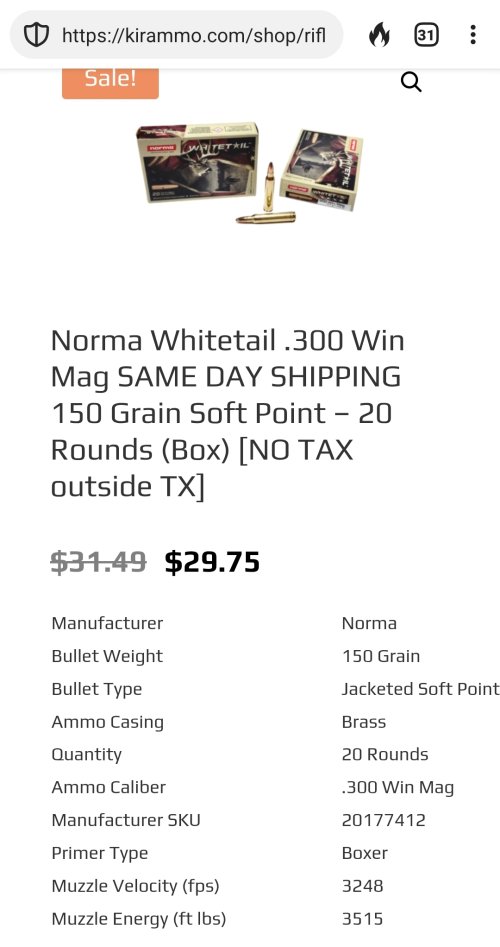Click the Muzzle Velocity 3248 value
Screen dimensions: 500x947
pos(362,886)
